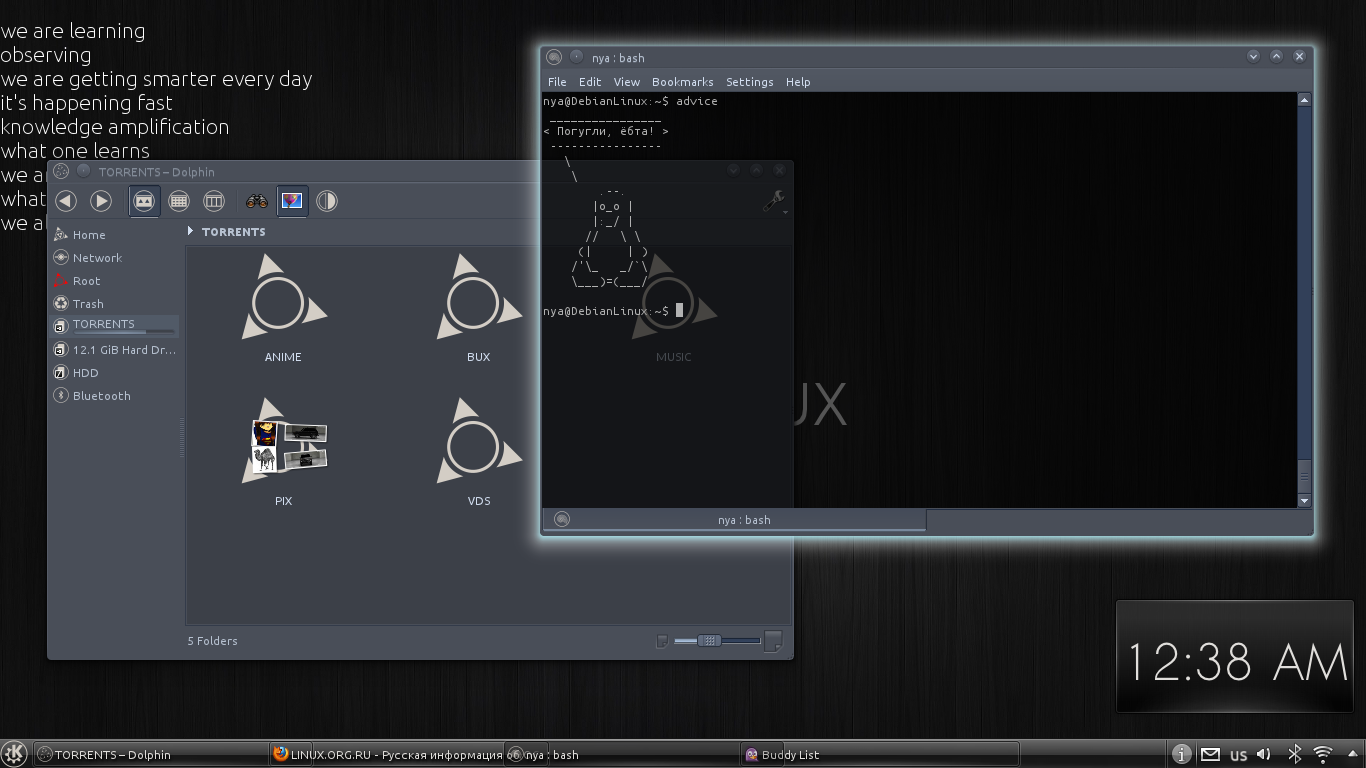Click Konsole scrollbar down arrow
This screenshot has width=1366, height=768.
(1304, 500)
